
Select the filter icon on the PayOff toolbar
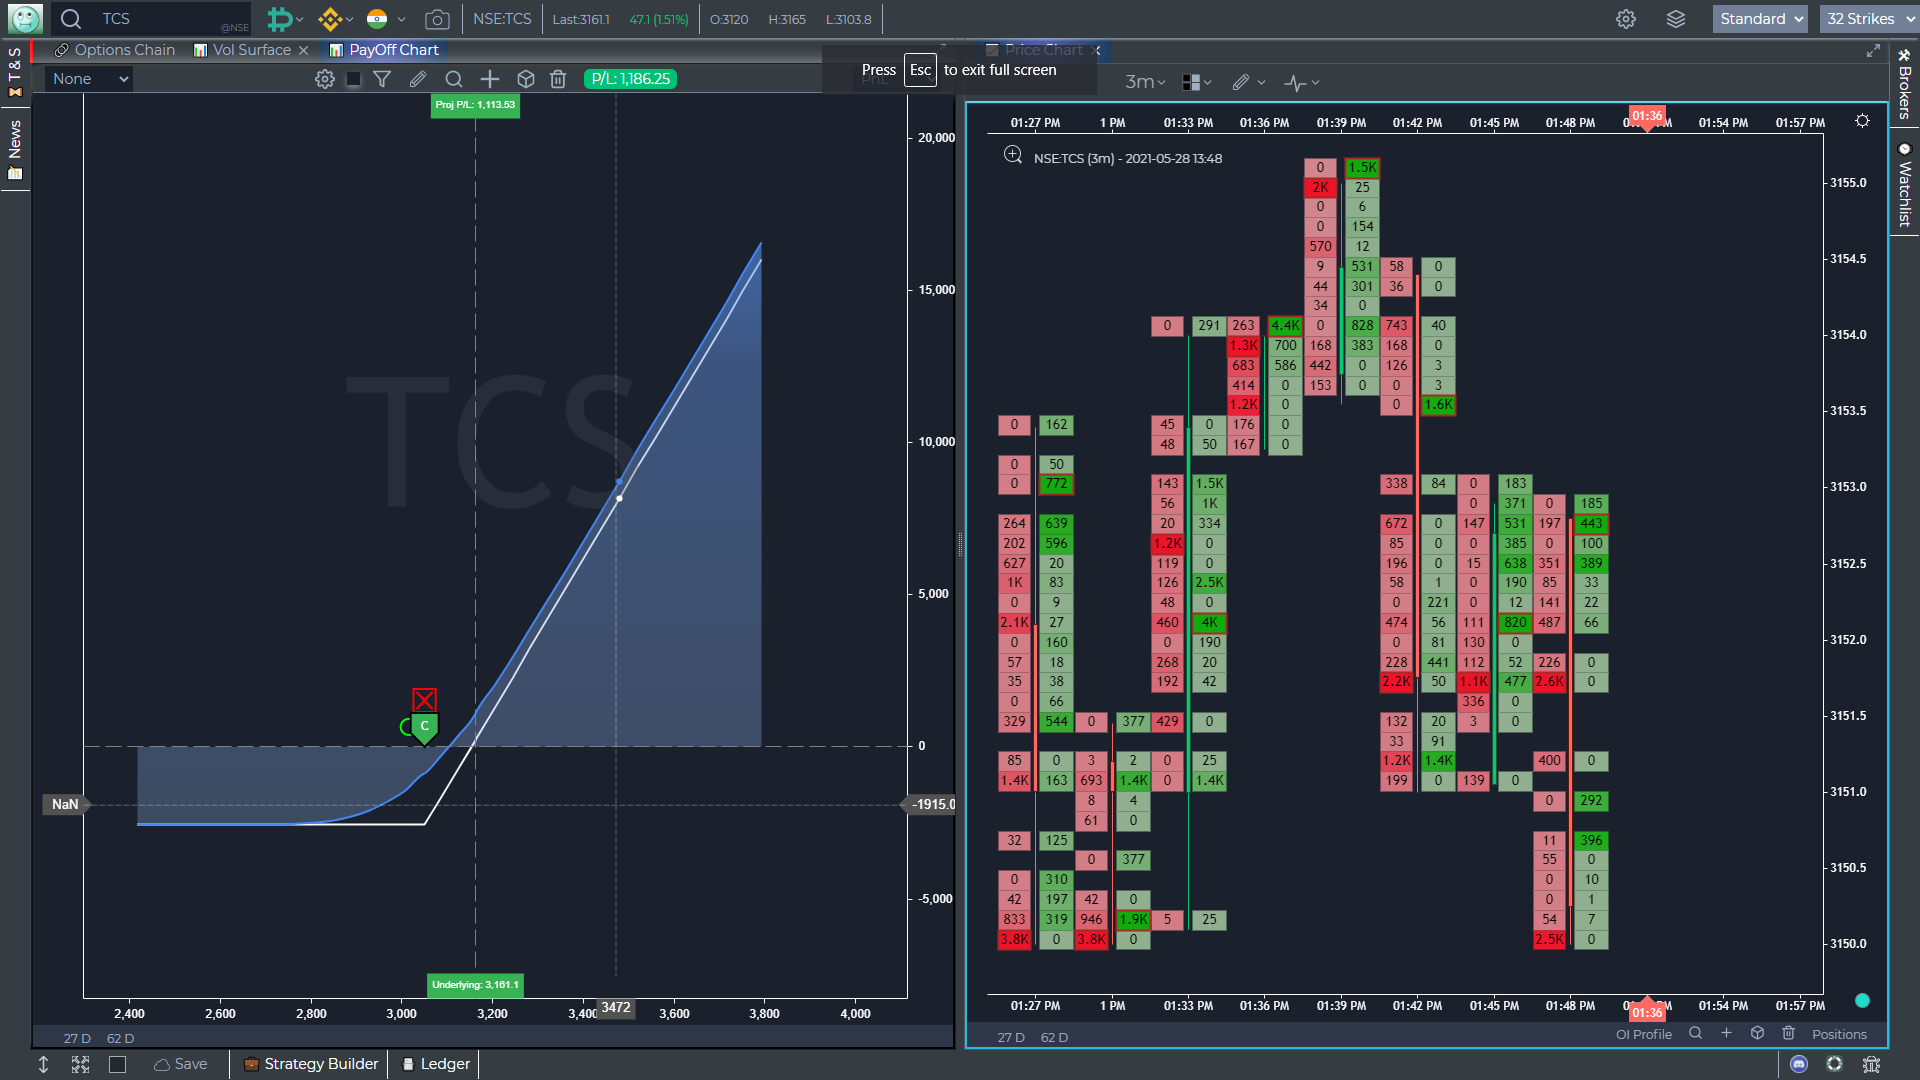pyautogui.click(x=382, y=79)
